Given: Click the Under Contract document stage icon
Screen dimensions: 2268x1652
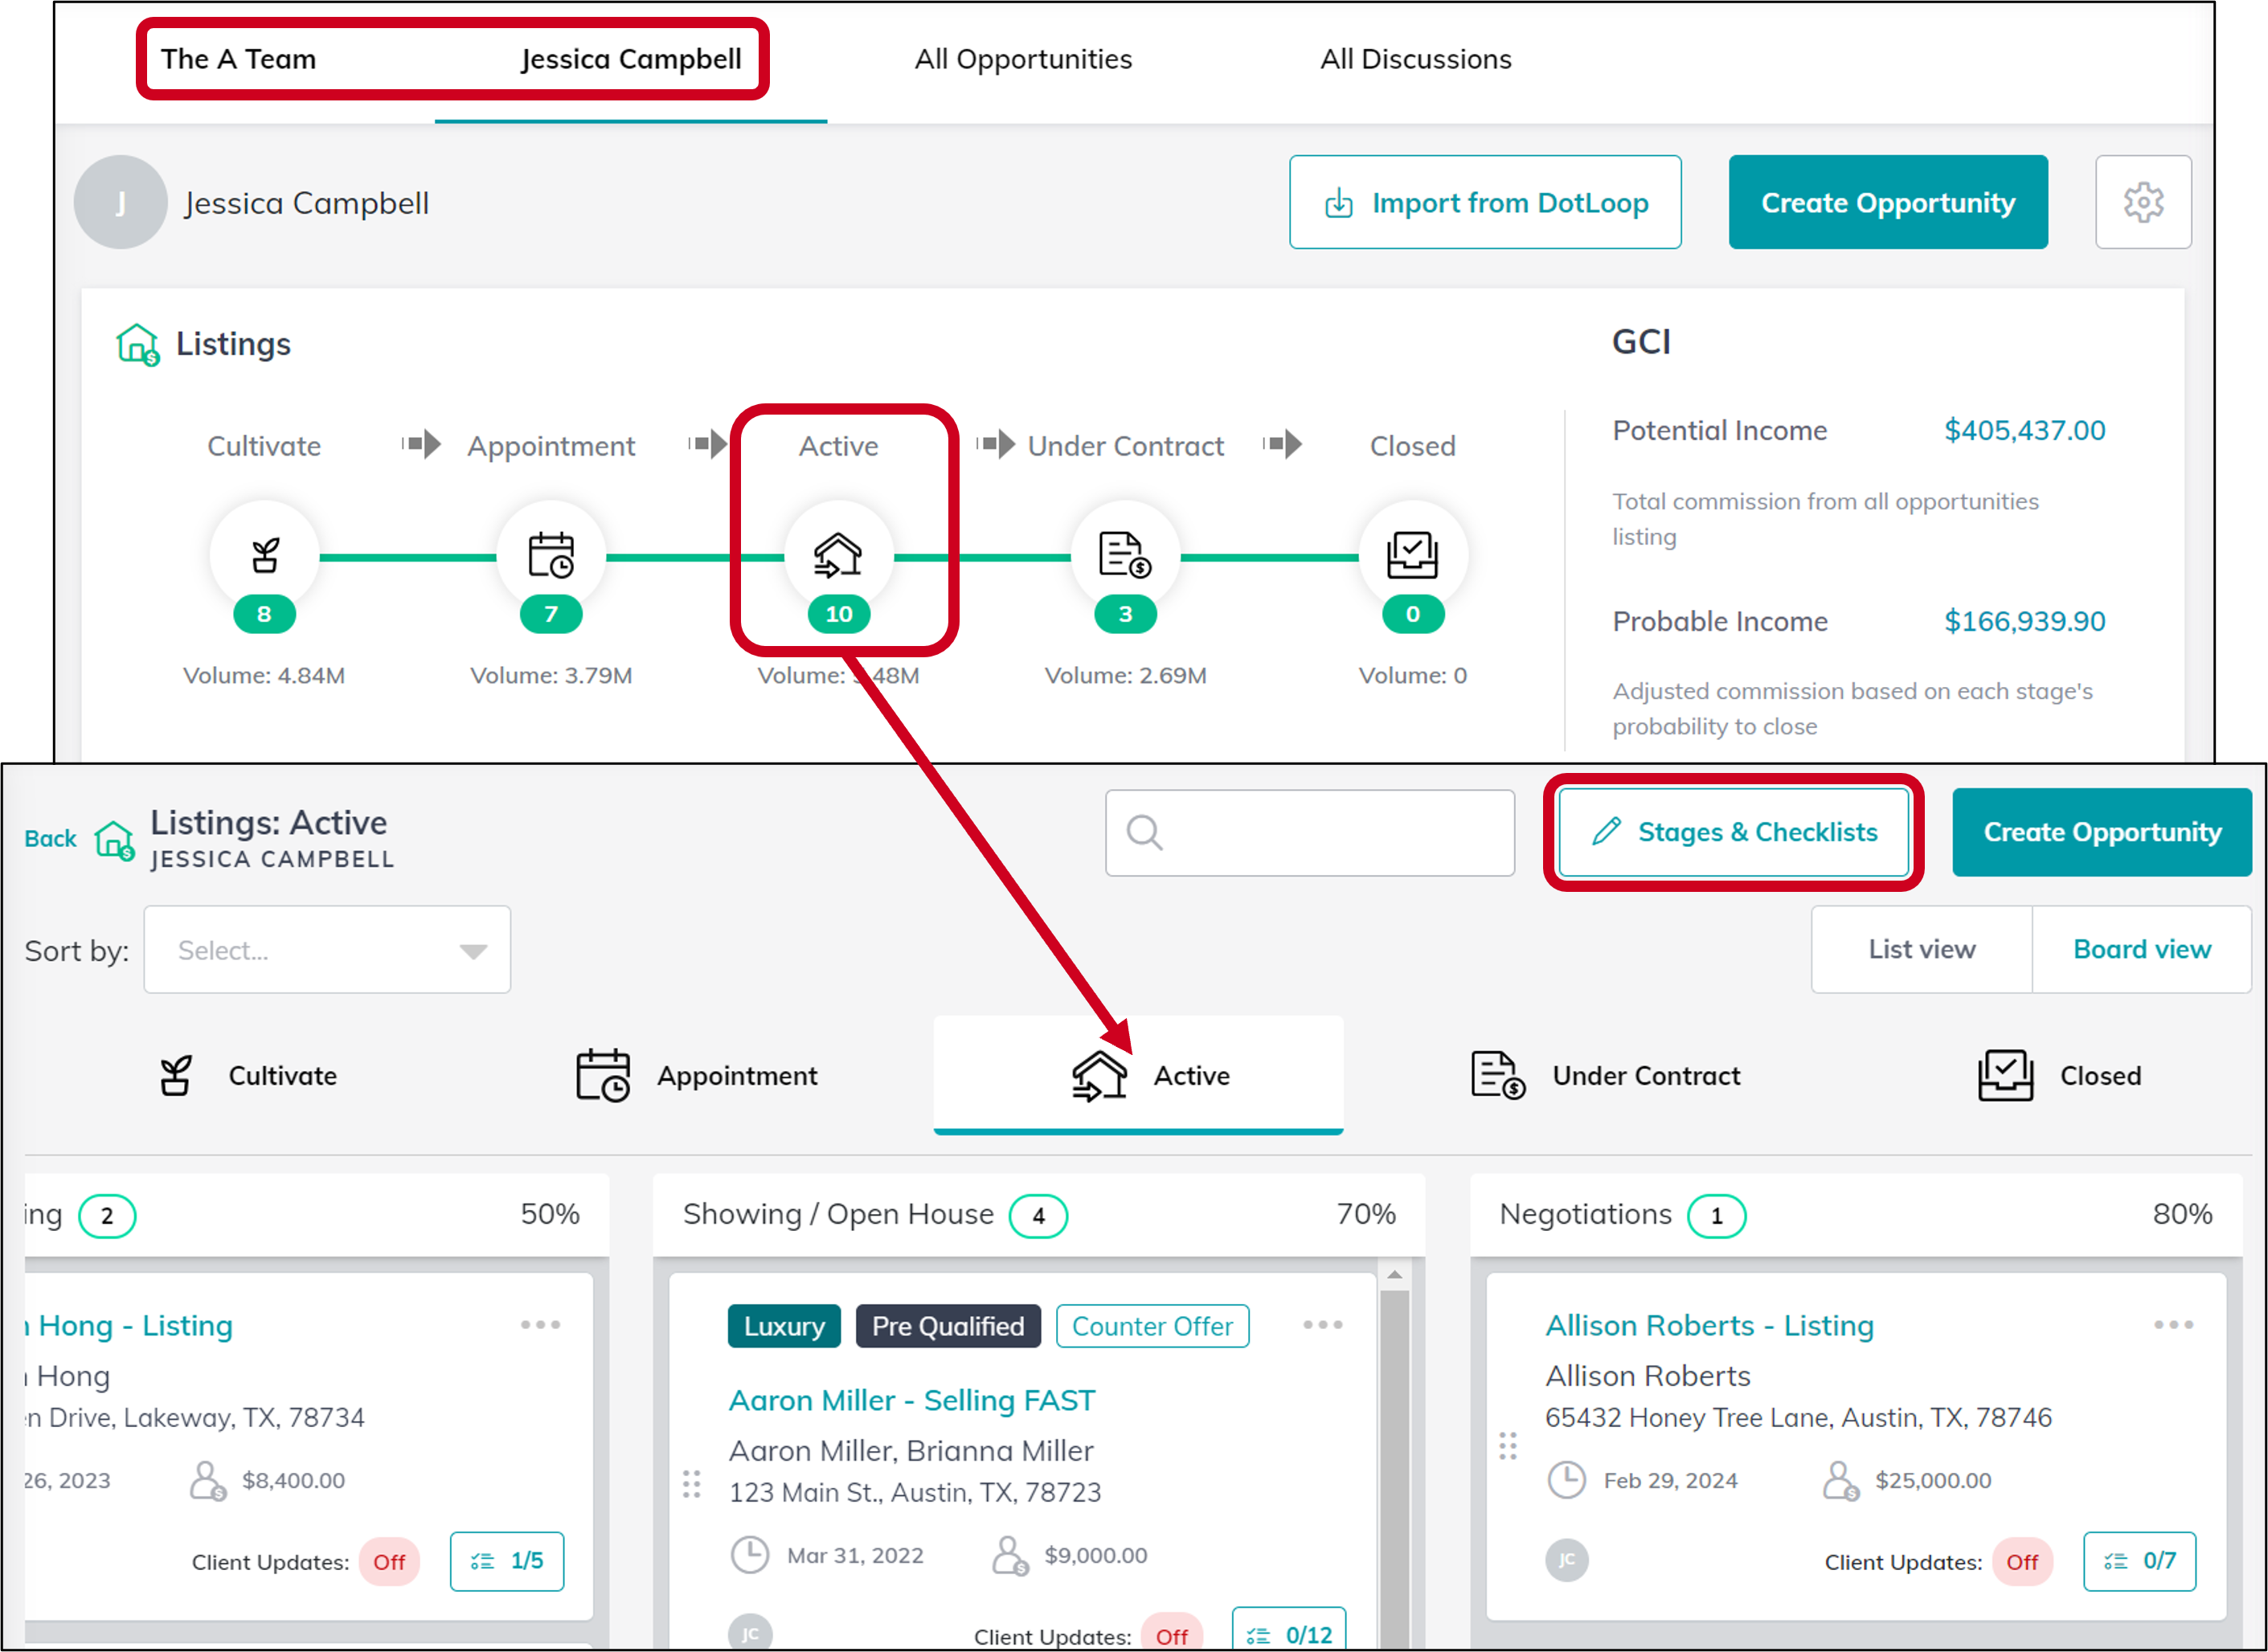Looking at the screenshot, I should point(1125,556).
